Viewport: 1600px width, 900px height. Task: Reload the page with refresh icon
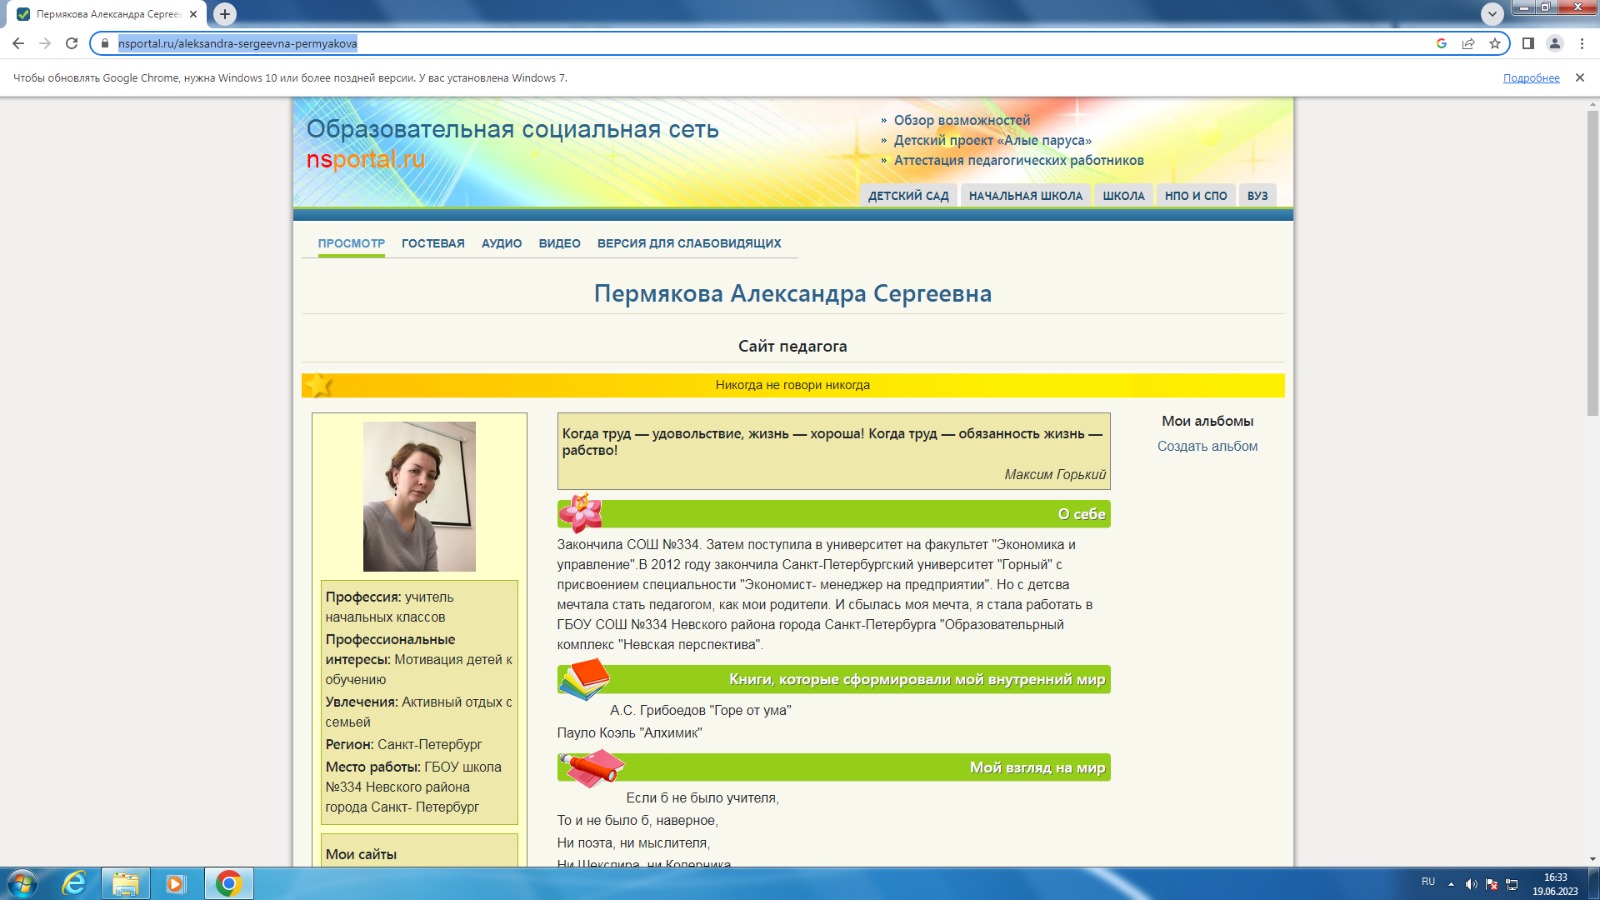[x=71, y=43]
